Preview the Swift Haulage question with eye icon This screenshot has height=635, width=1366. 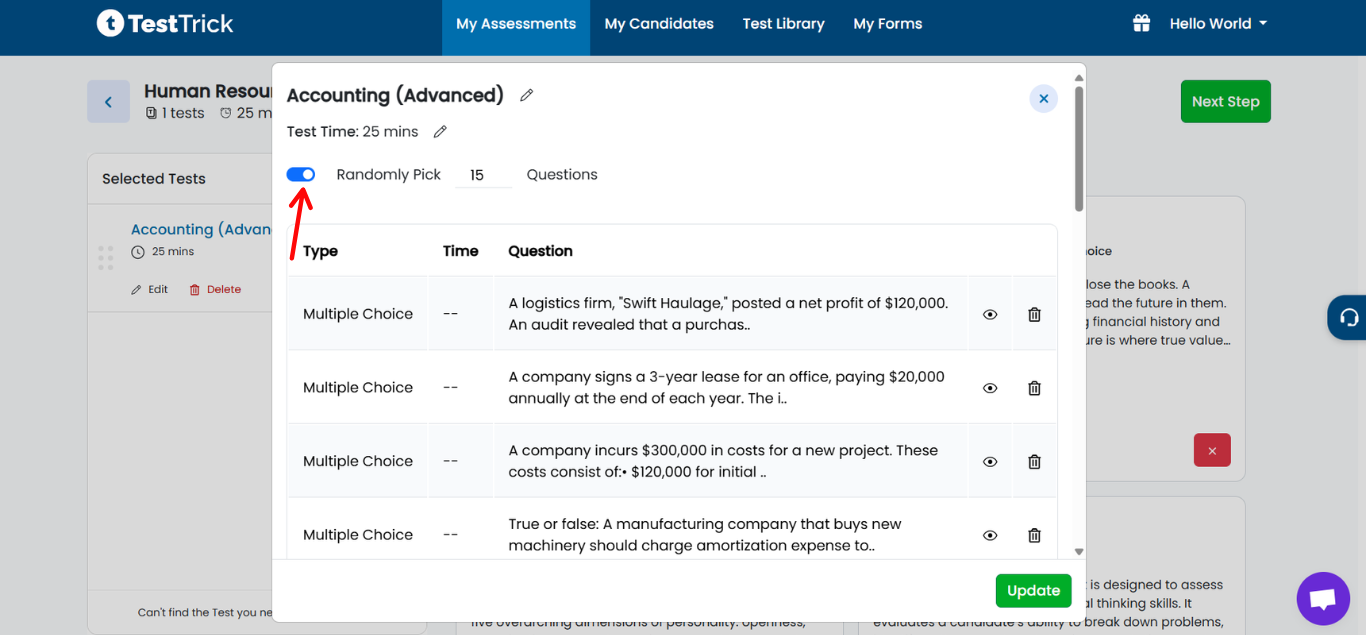(990, 314)
